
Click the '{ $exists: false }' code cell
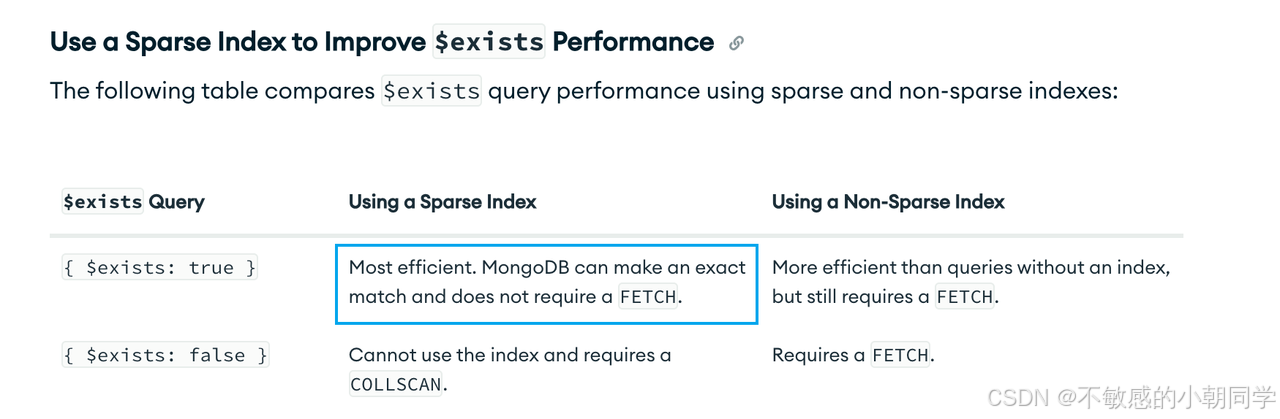(165, 355)
